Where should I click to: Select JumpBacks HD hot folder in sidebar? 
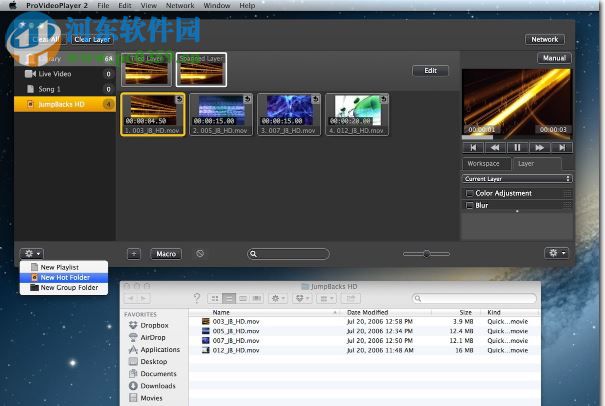click(65, 104)
